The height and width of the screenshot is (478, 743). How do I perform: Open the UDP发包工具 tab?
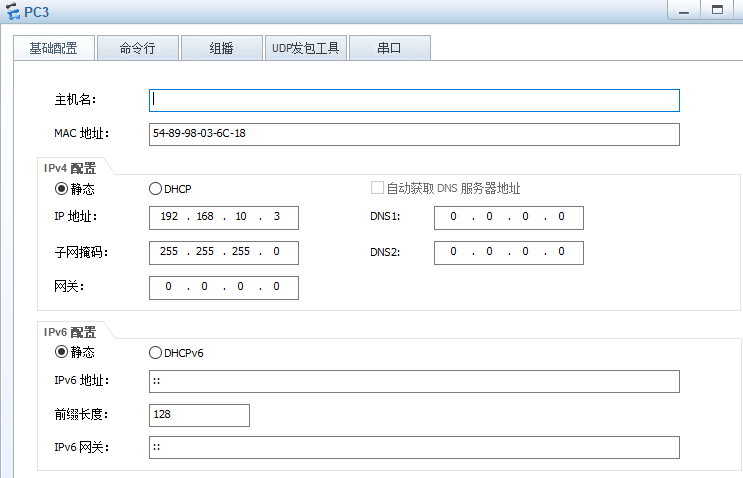306,48
